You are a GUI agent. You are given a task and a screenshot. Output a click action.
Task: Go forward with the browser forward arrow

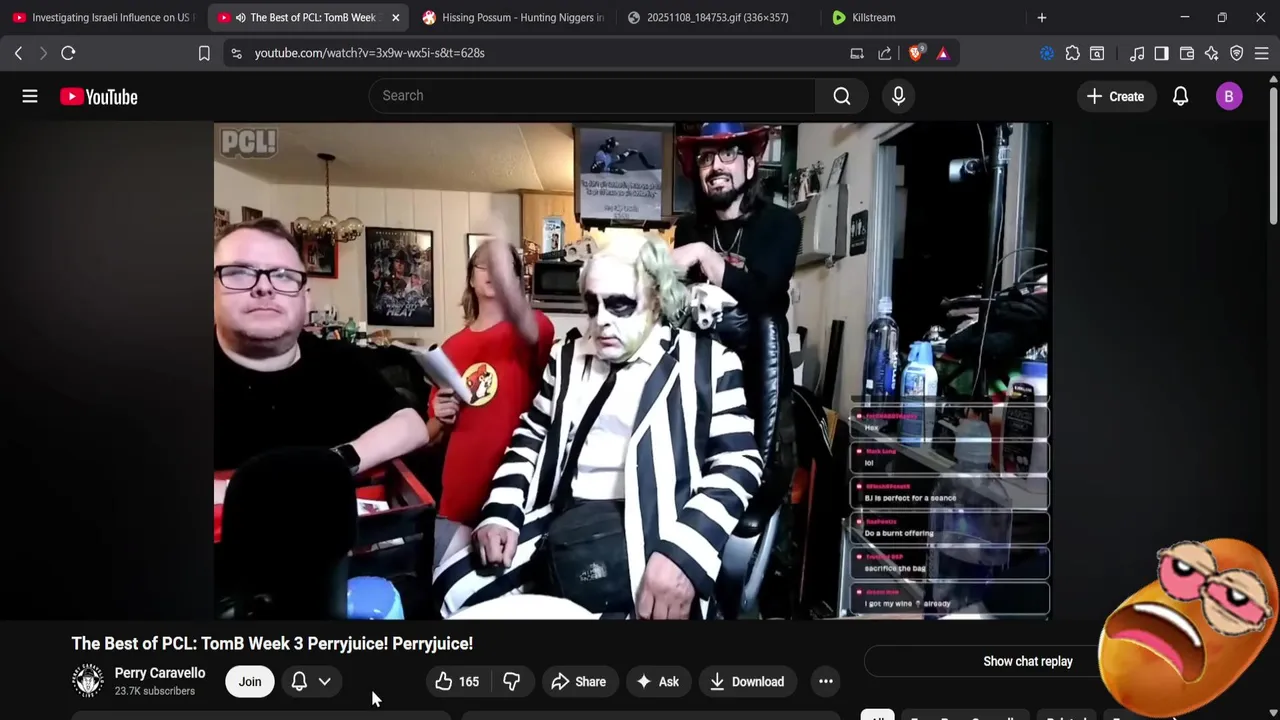point(43,53)
